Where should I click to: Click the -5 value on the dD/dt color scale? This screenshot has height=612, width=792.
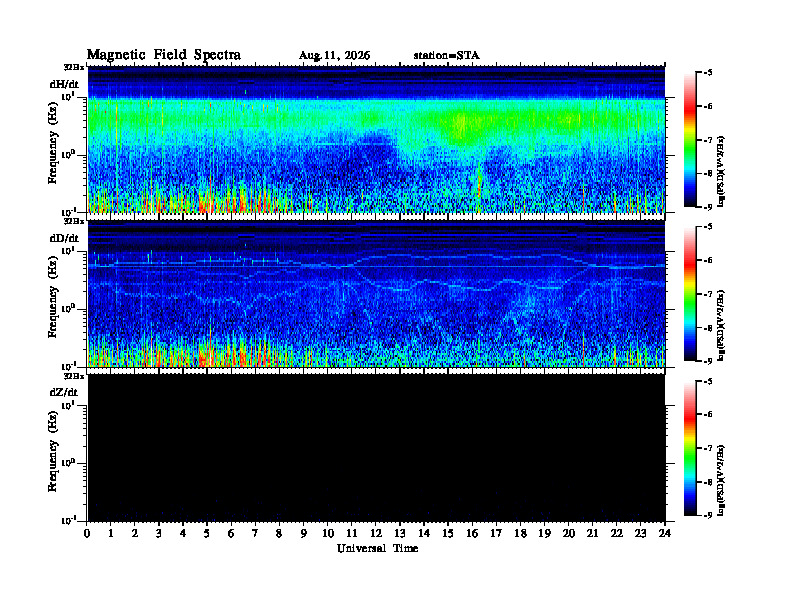tap(708, 227)
